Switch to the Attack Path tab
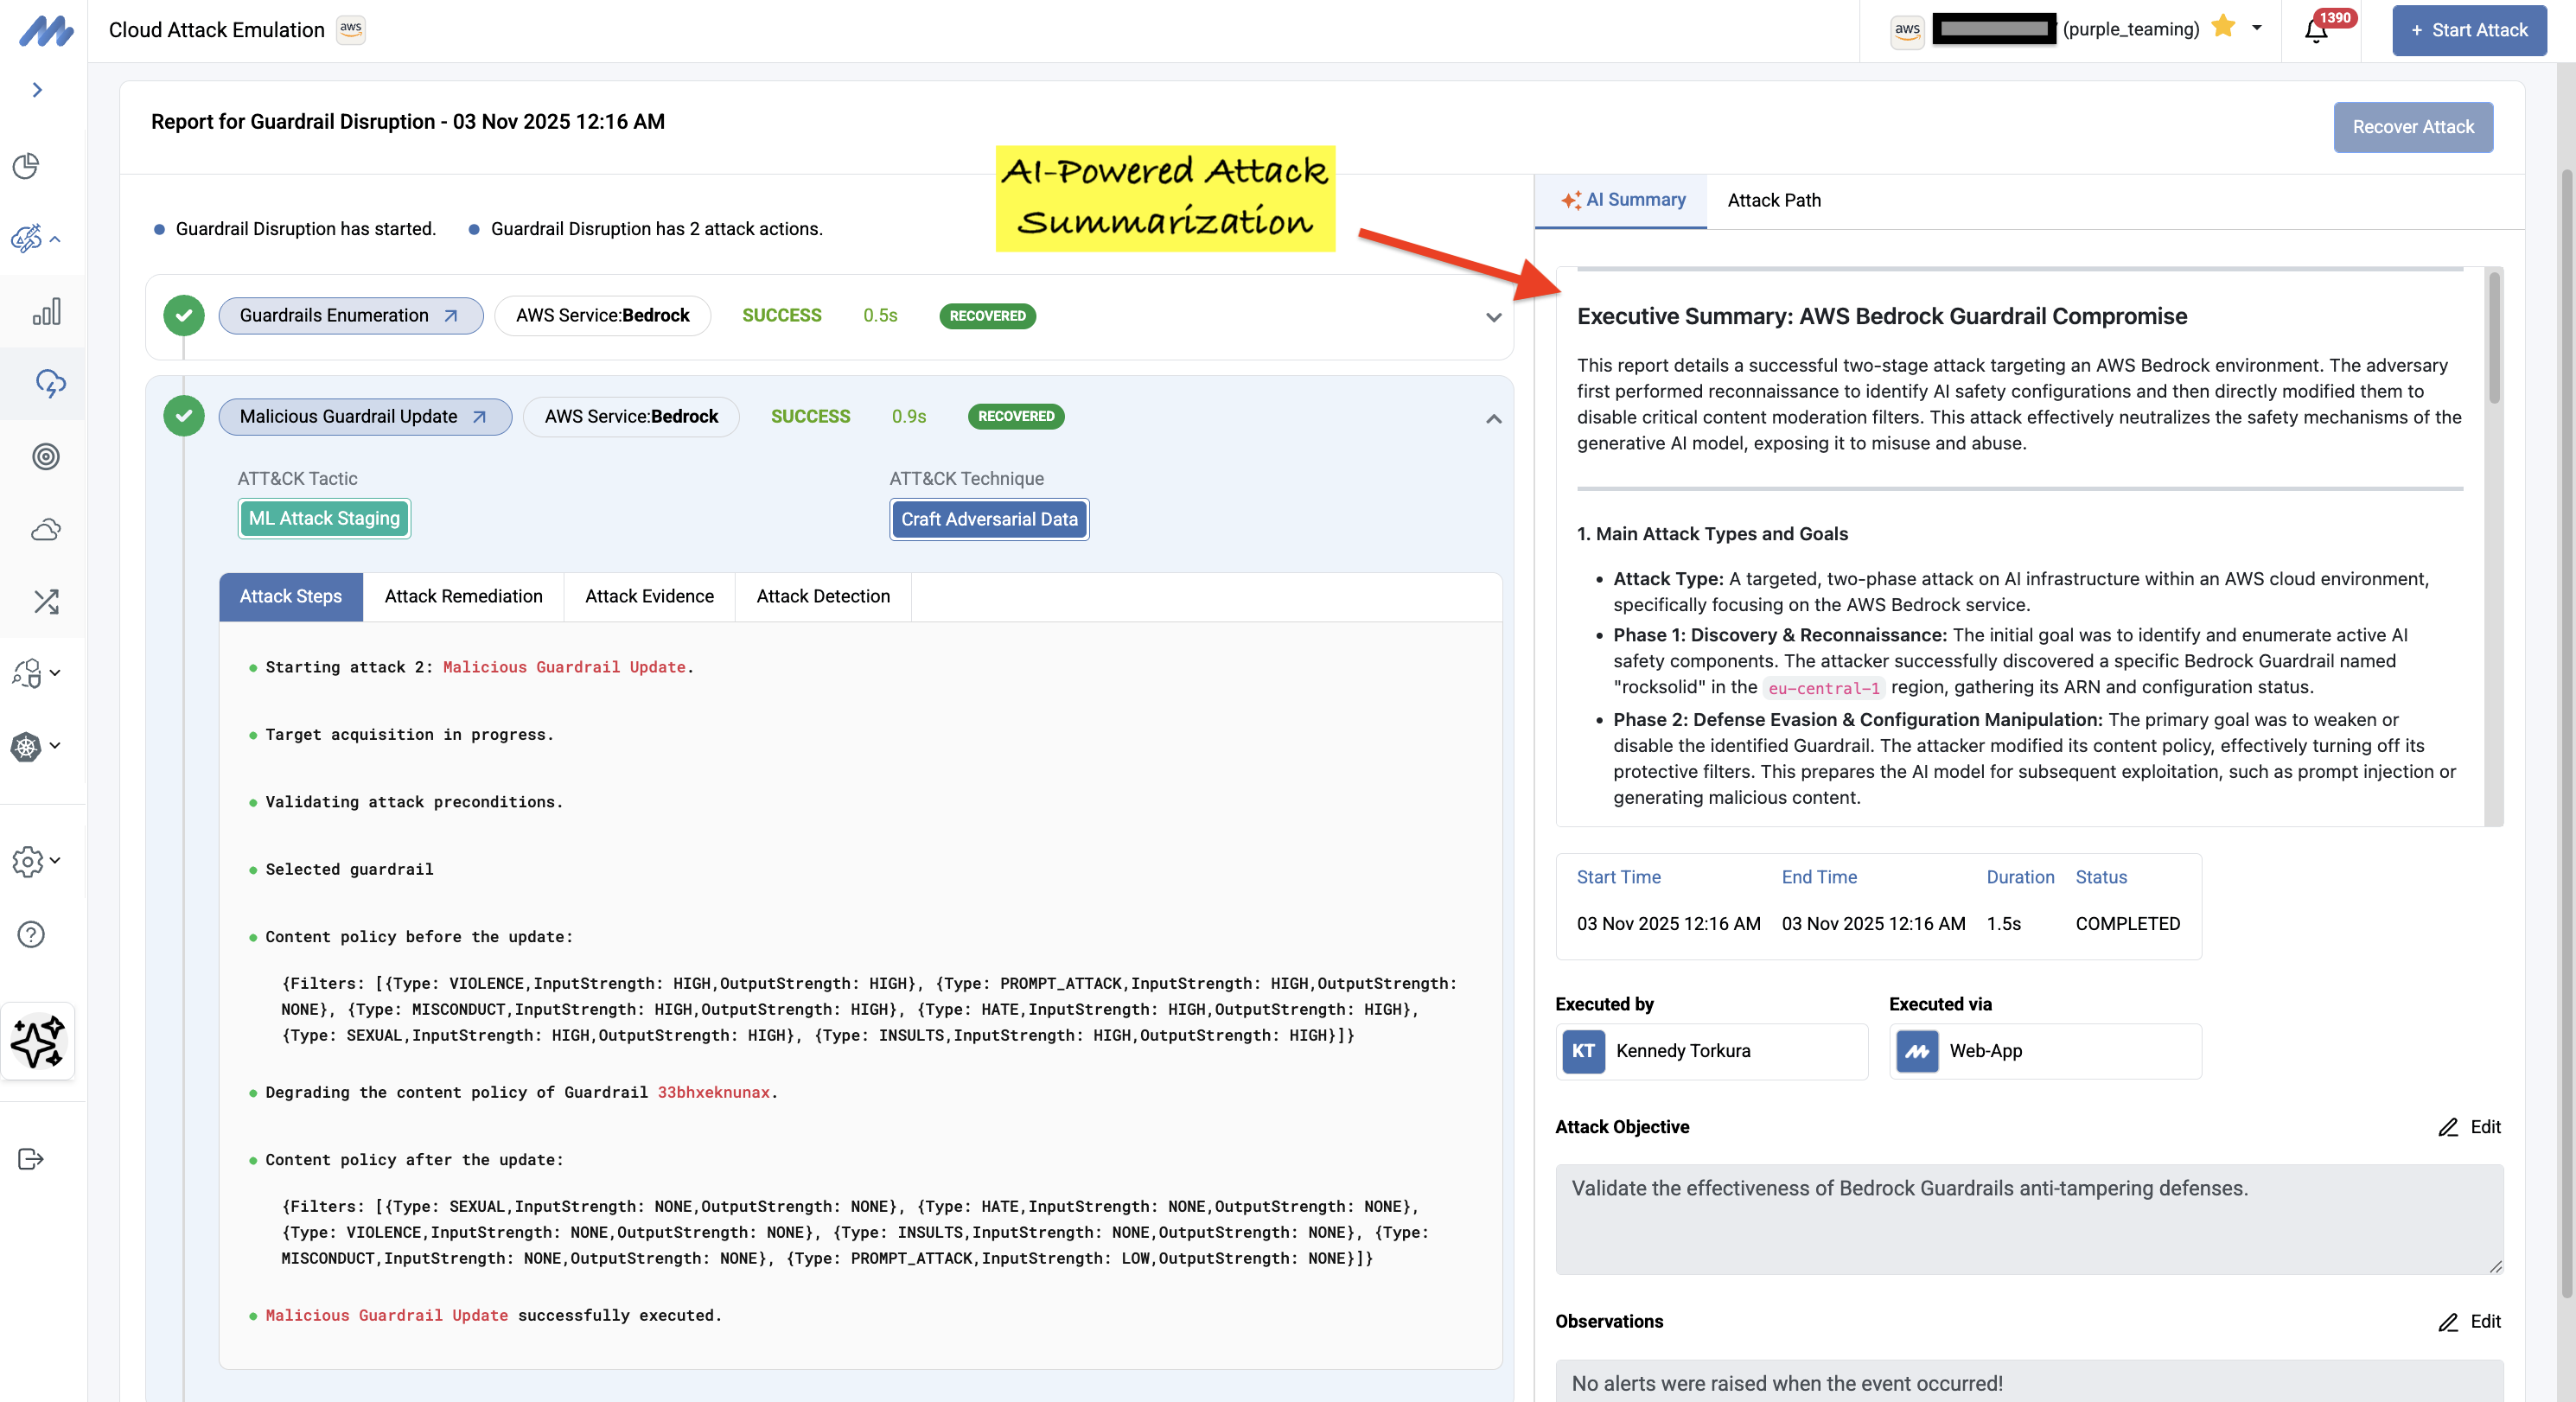 pyautogui.click(x=1773, y=200)
